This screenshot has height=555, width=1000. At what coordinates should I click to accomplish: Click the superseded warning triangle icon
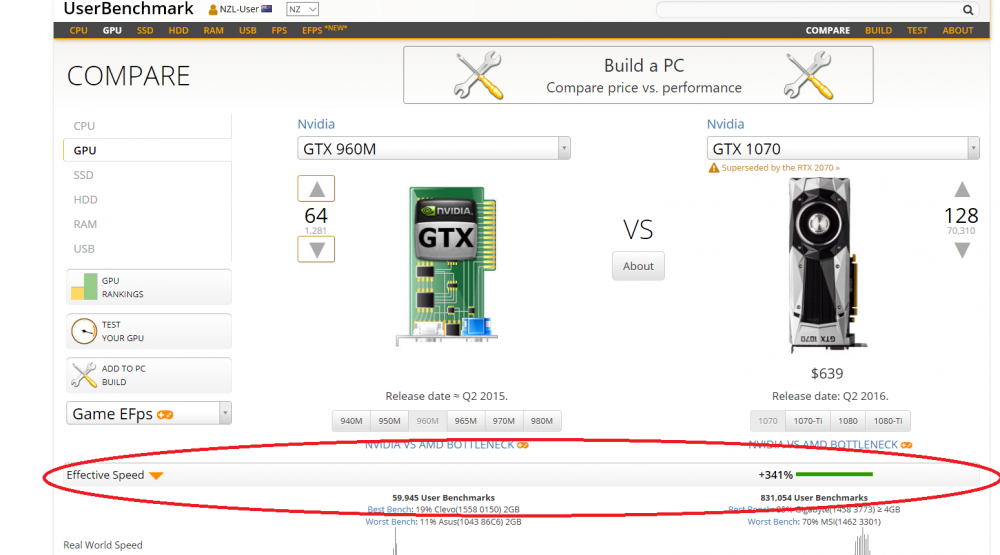click(714, 168)
